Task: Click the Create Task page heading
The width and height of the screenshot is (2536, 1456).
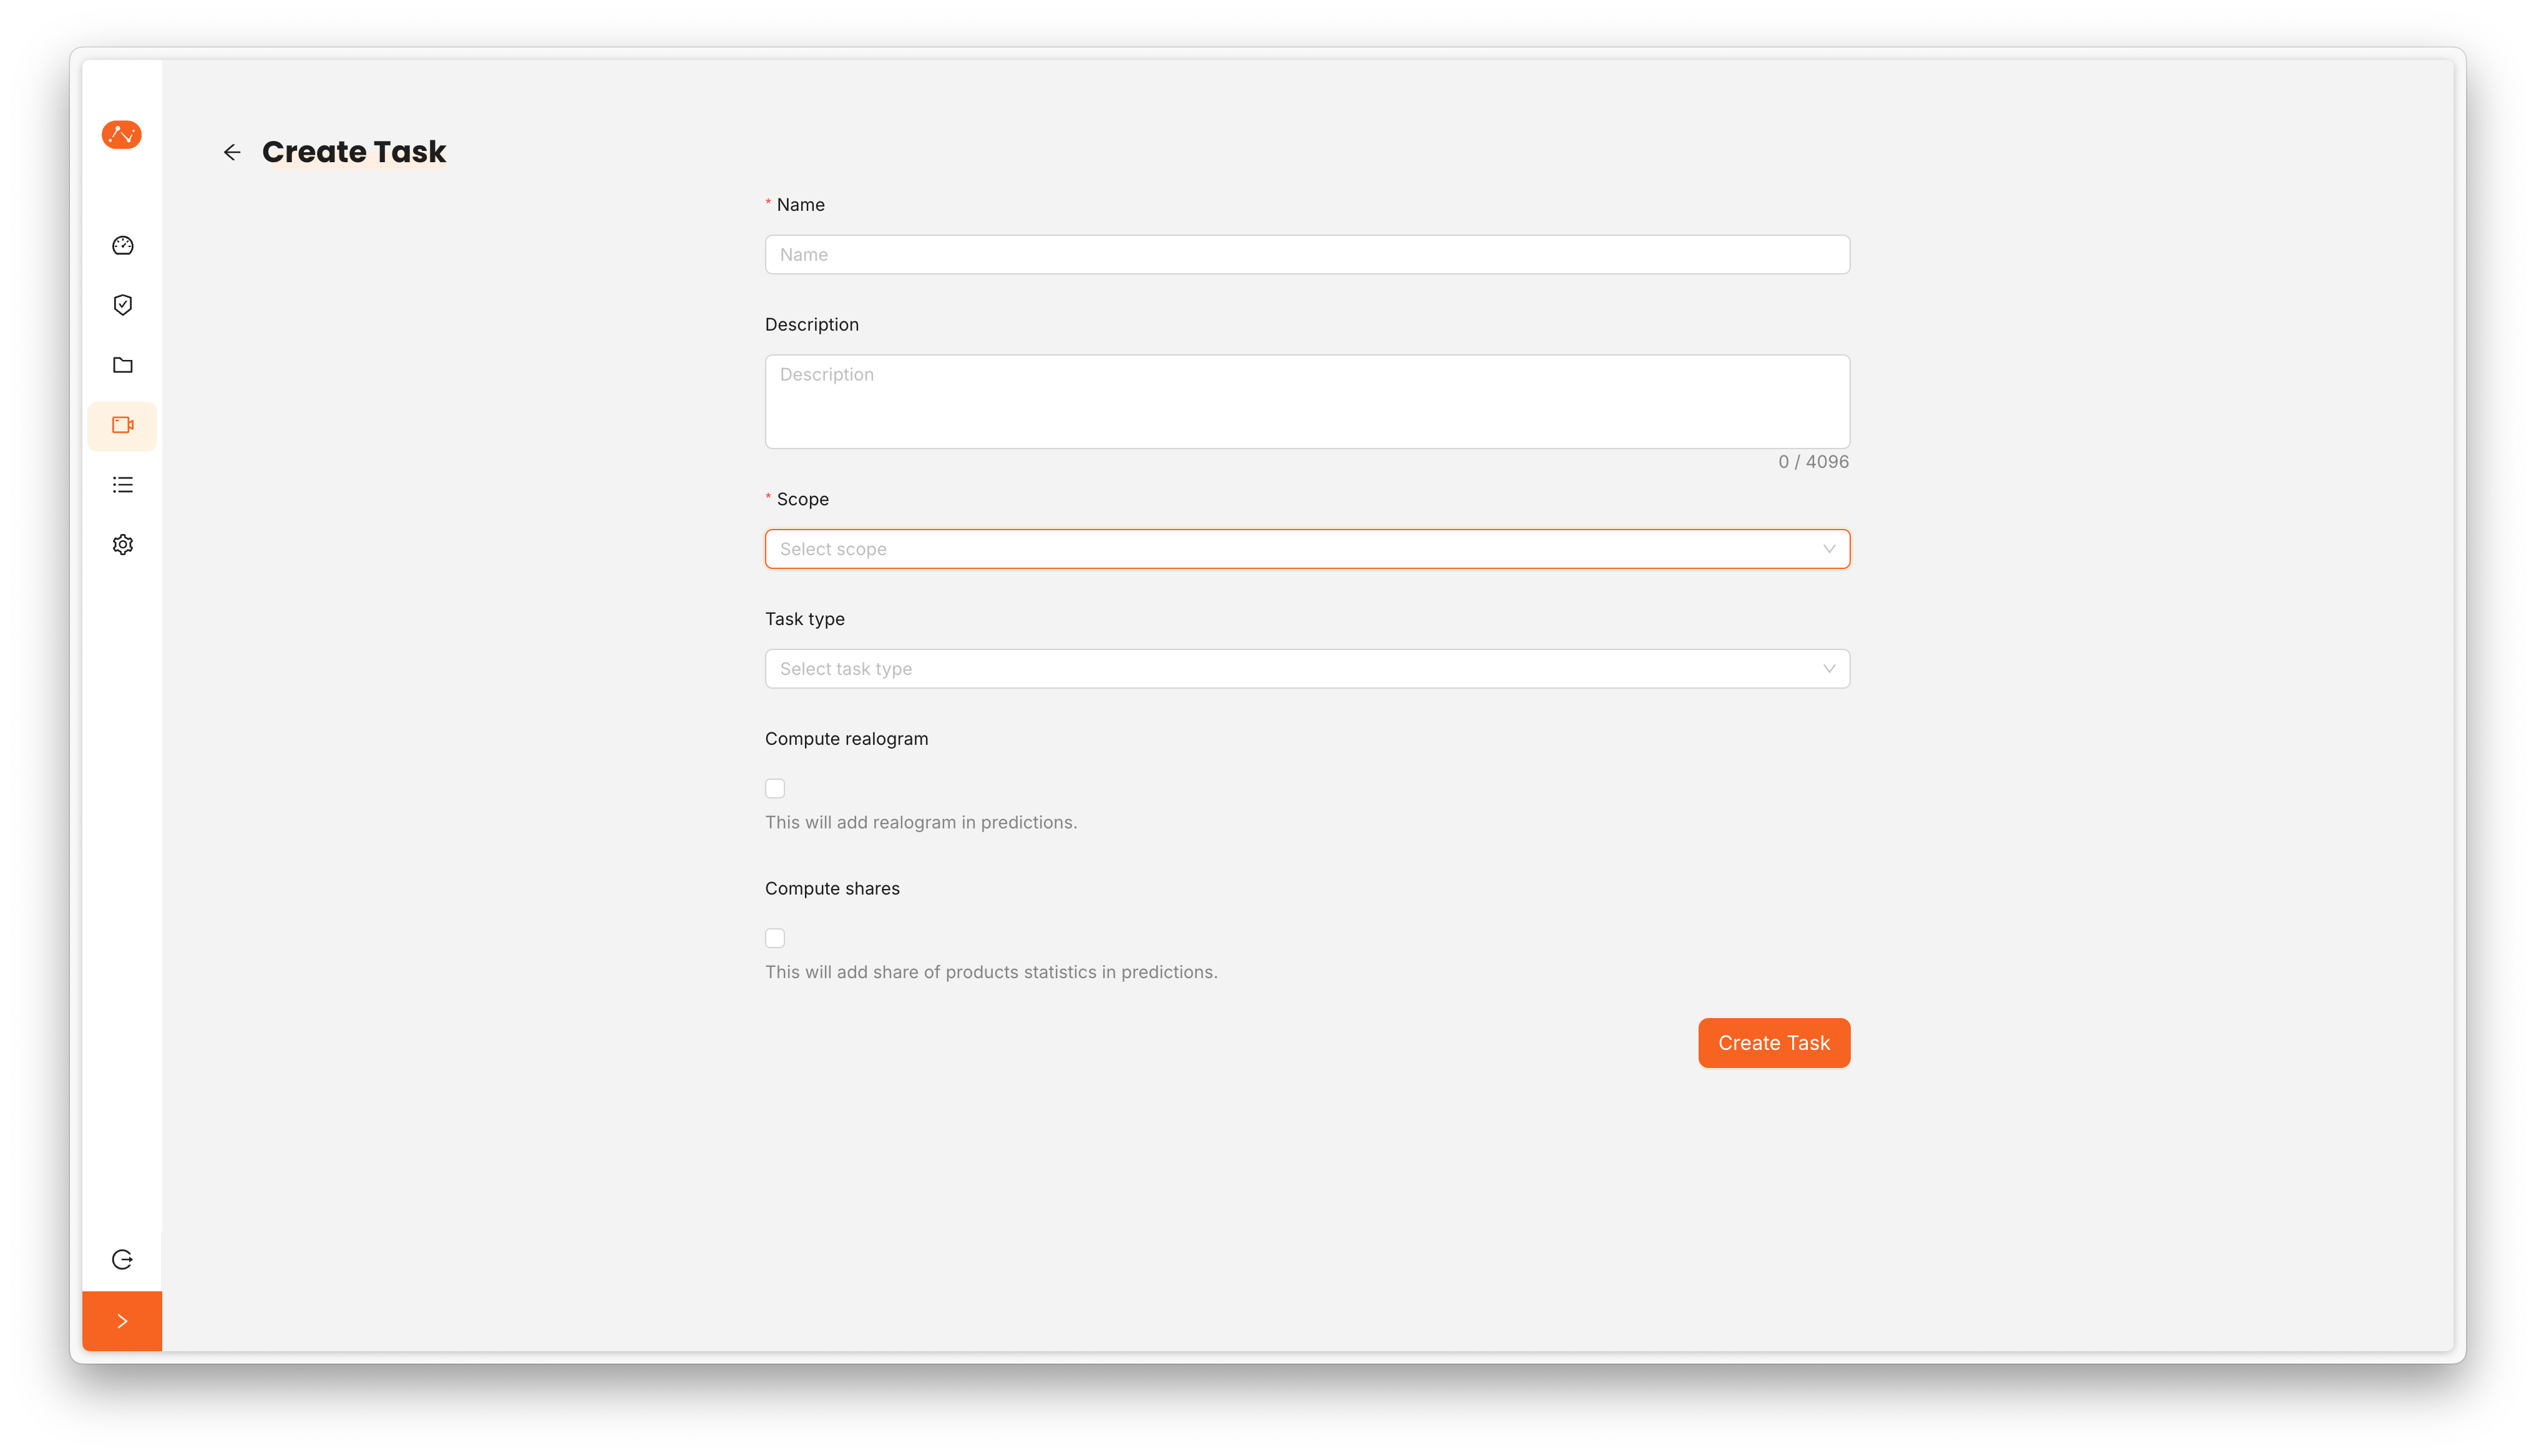Action: (354, 152)
